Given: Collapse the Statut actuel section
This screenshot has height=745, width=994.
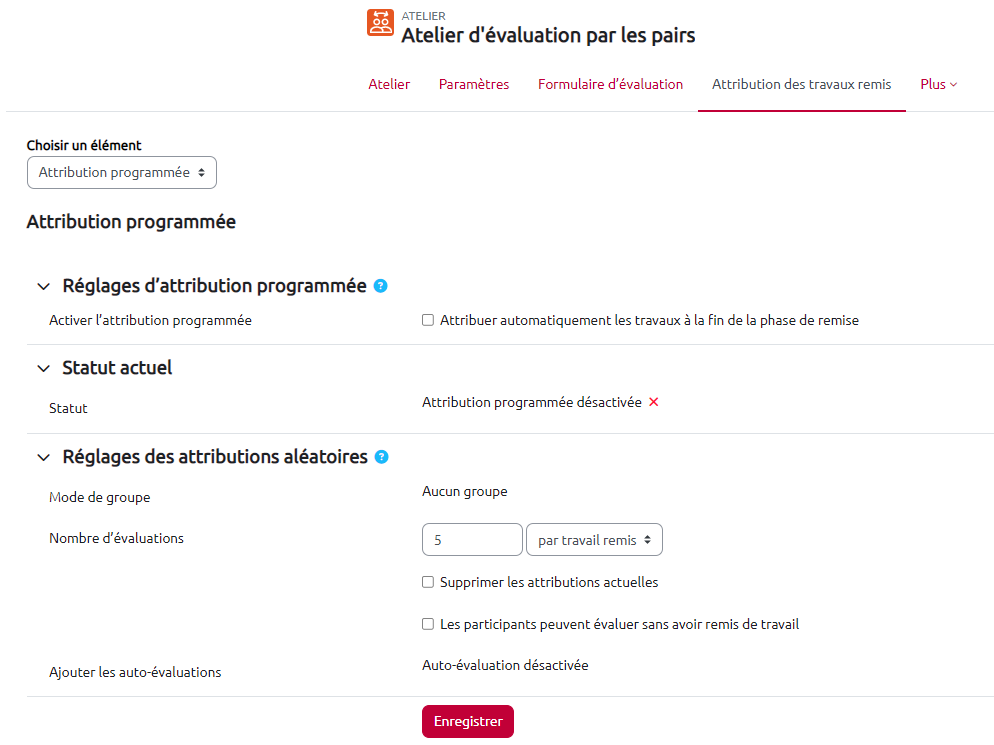Looking at the screenshot, I should coord(43,368).
